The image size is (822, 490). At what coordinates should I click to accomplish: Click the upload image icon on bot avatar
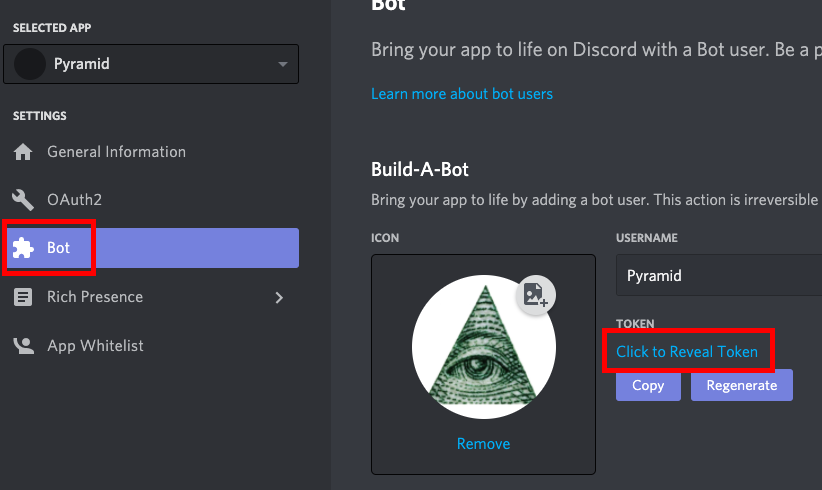(536, 295)
